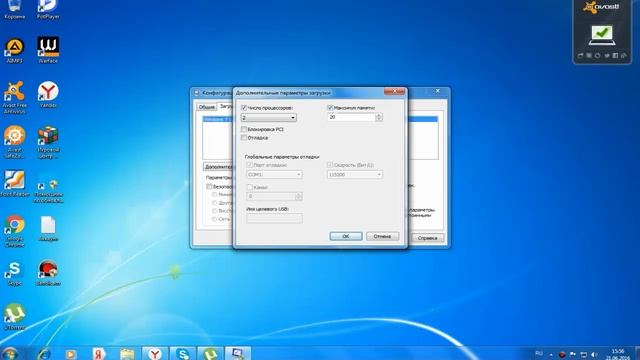Open the uTorrent desktop shortcut

(15, 317)
